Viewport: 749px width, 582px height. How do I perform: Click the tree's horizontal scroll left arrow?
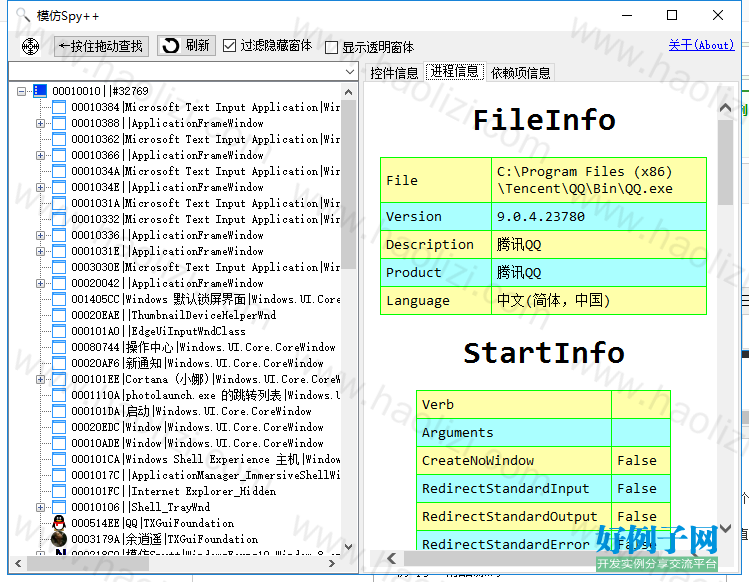click(18, 564)
